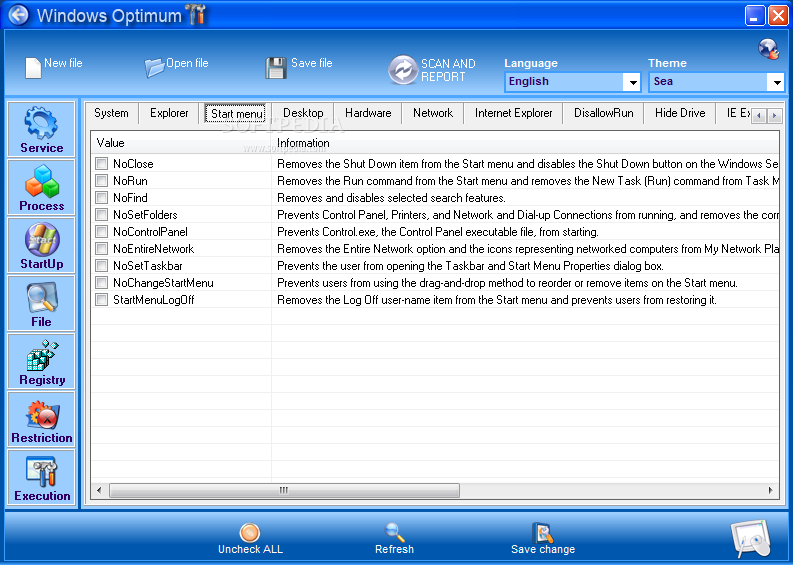This screenshot has width=793, height=565.
Task: Close the Windows Optimum window
Action: pos(778,15)
